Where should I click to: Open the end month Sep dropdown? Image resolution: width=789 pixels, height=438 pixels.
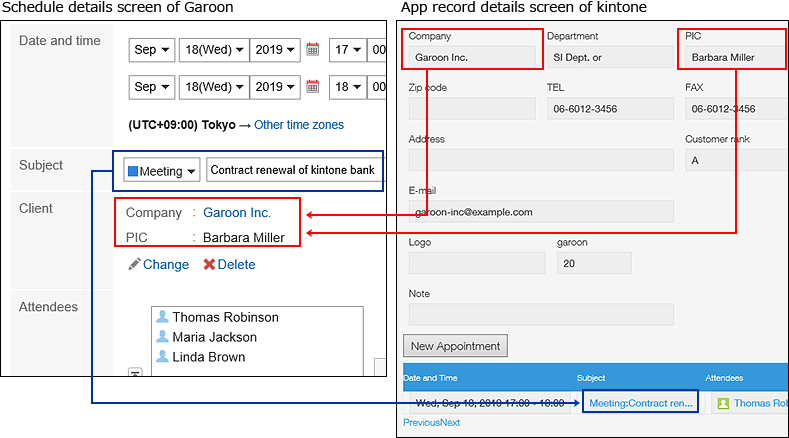(x=152, y=87)
